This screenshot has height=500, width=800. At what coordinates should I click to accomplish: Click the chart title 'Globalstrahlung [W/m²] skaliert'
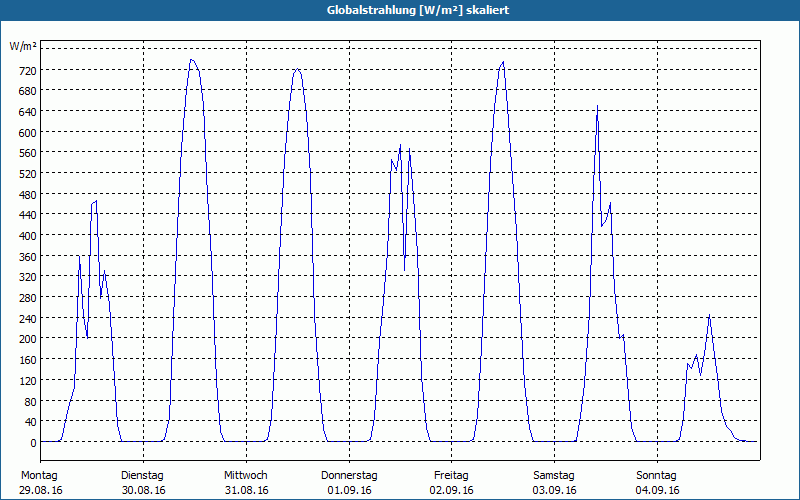[418, 10]
